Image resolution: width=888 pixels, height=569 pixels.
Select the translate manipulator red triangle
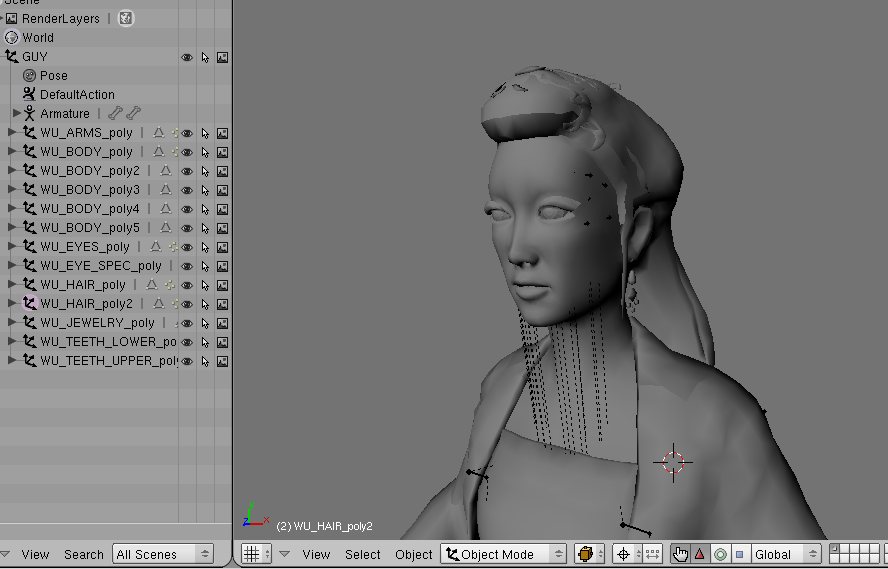[700, 554]
